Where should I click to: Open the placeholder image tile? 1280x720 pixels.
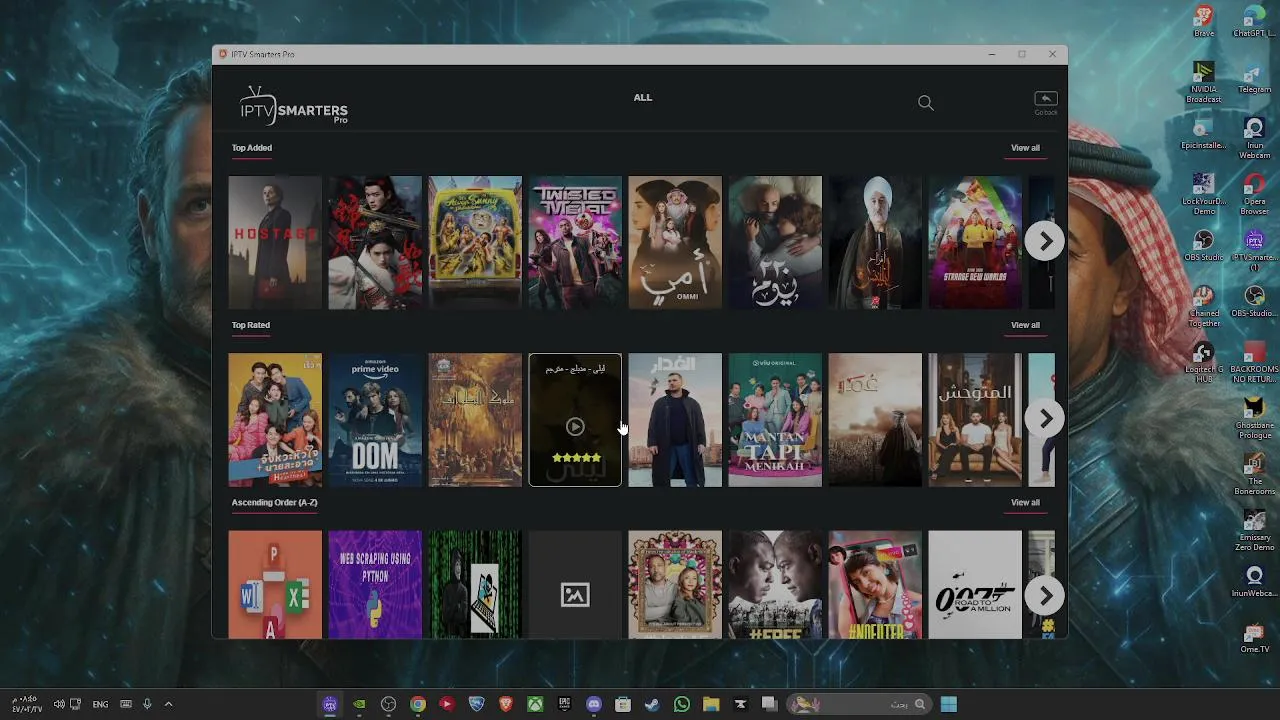[x=575, y=585]
